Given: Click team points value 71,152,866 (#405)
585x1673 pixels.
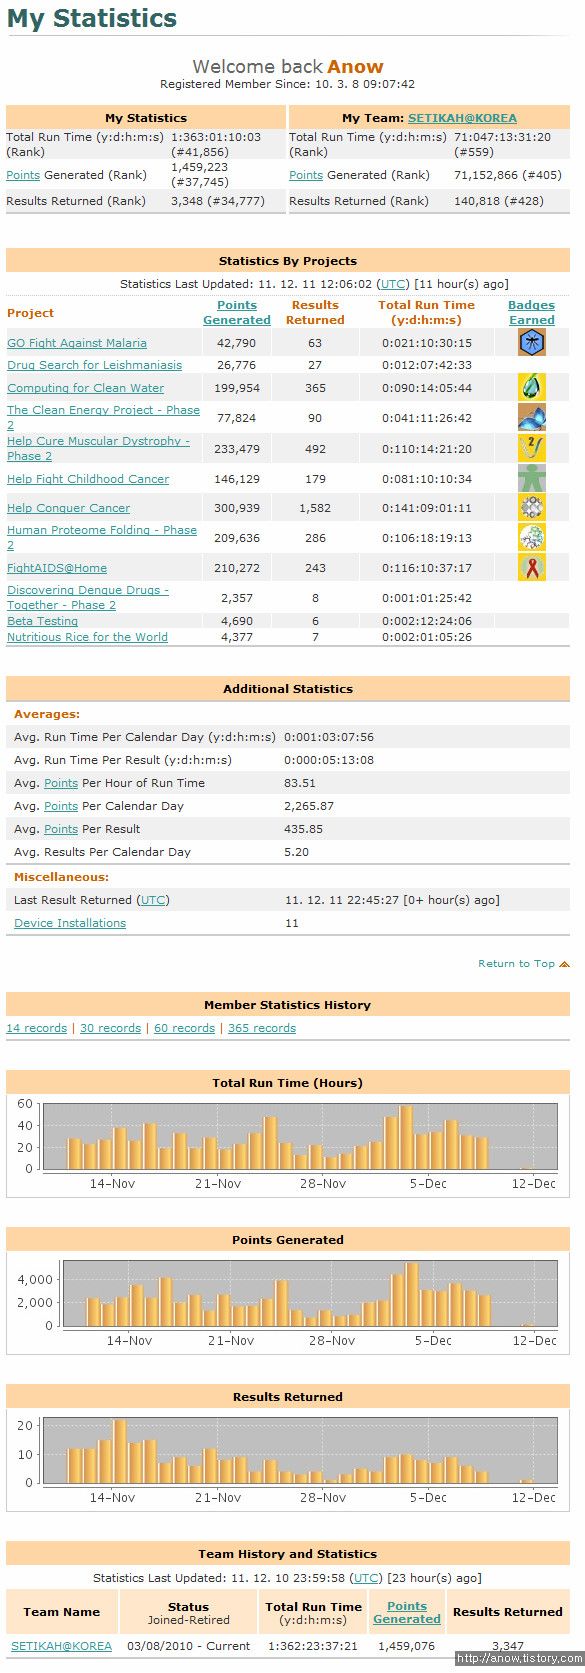Looking at the screenshot, I should click(507, 175).
